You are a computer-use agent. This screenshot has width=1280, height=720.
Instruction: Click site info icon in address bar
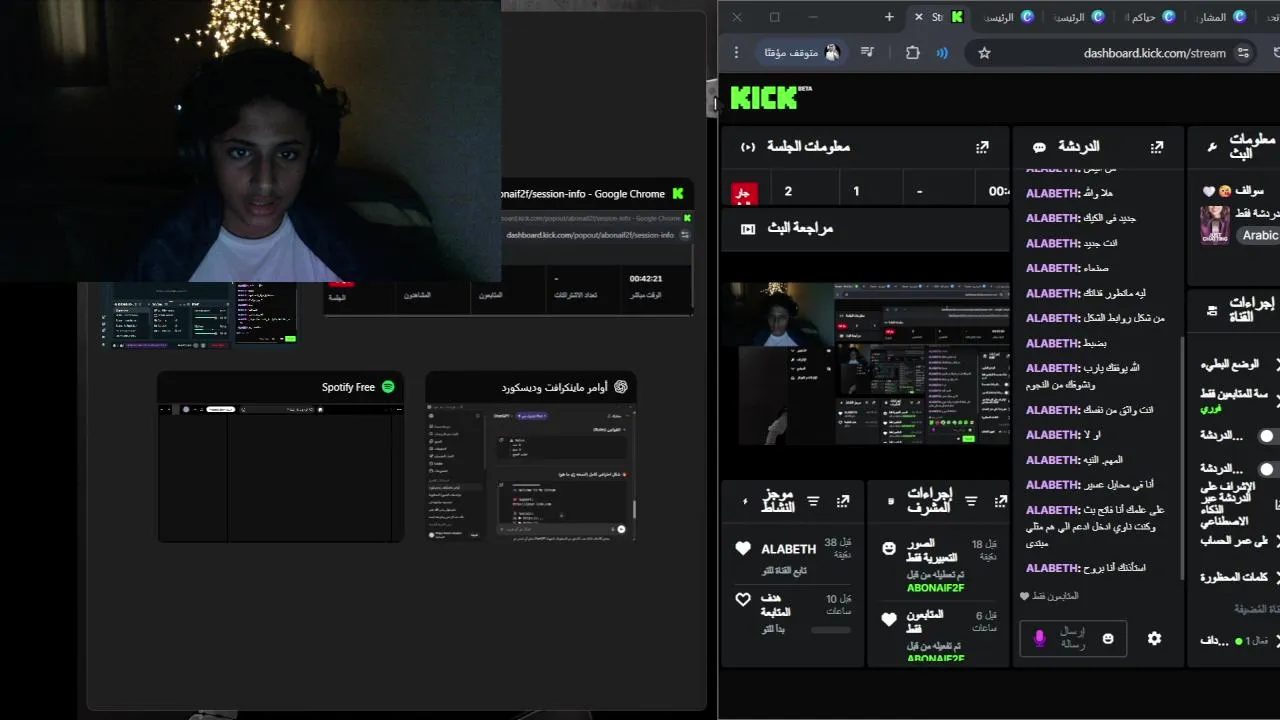pyautogui.click(x=1244, y=53)
